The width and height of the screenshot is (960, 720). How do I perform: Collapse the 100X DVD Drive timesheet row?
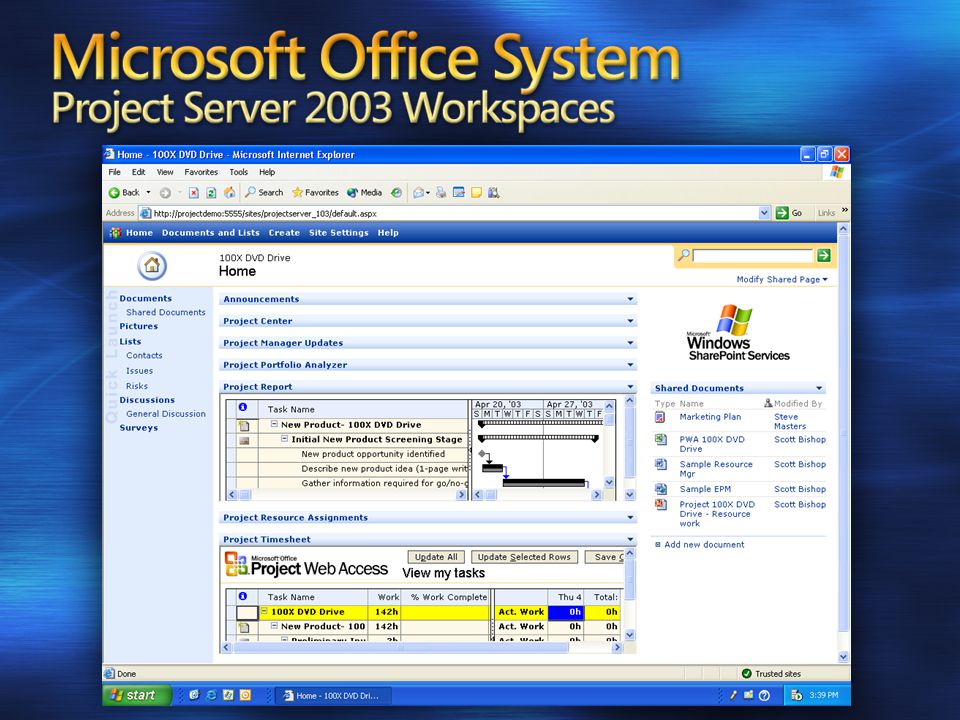[264, 611]
